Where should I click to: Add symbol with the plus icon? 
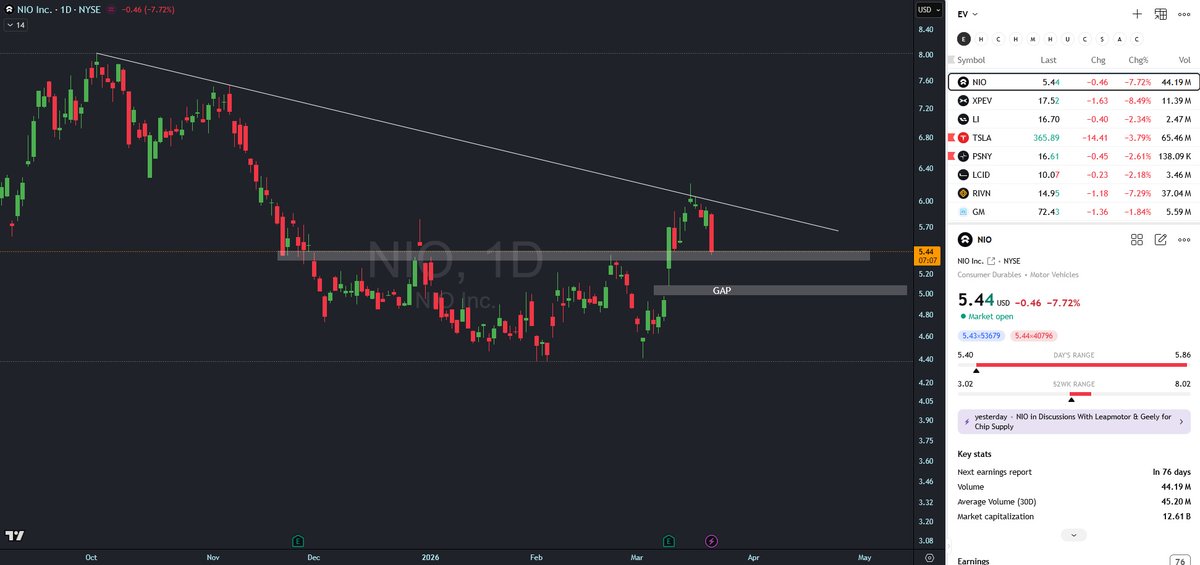[1137, 14]
